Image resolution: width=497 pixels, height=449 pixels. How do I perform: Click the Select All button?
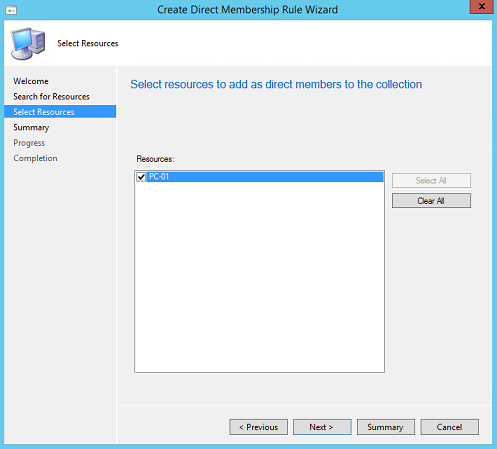431,180
